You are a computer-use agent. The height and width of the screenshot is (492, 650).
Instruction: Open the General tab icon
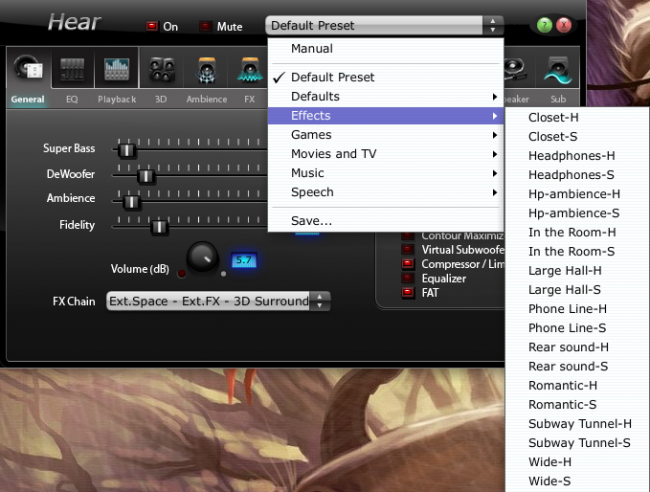(28, 68)
